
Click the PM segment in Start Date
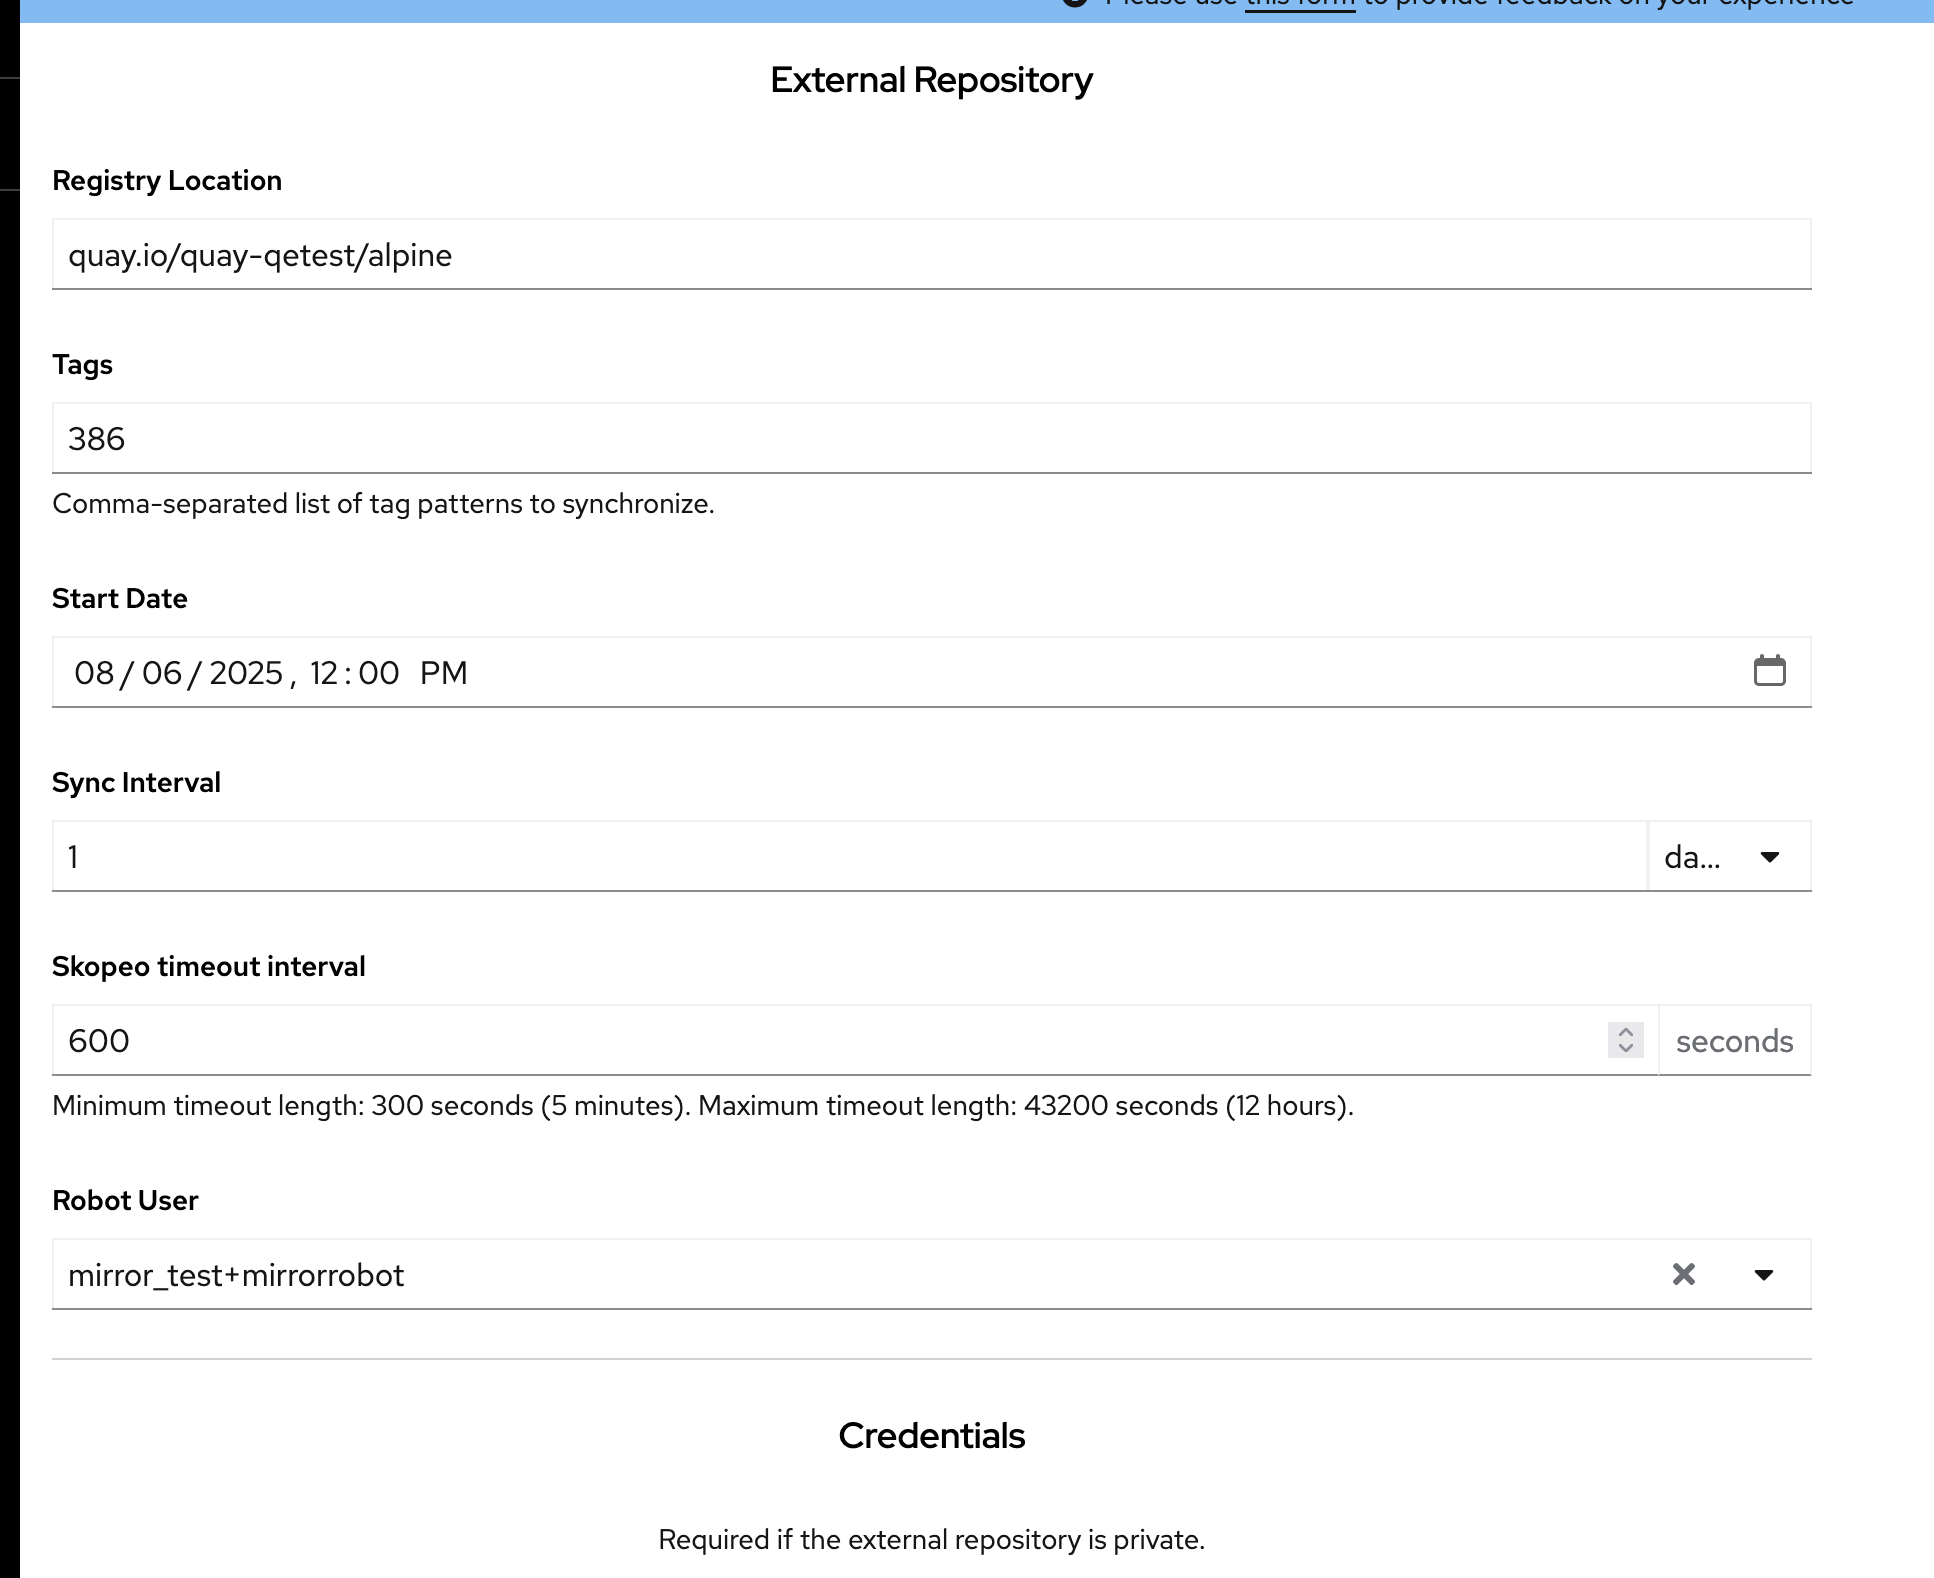pos(443,673)
